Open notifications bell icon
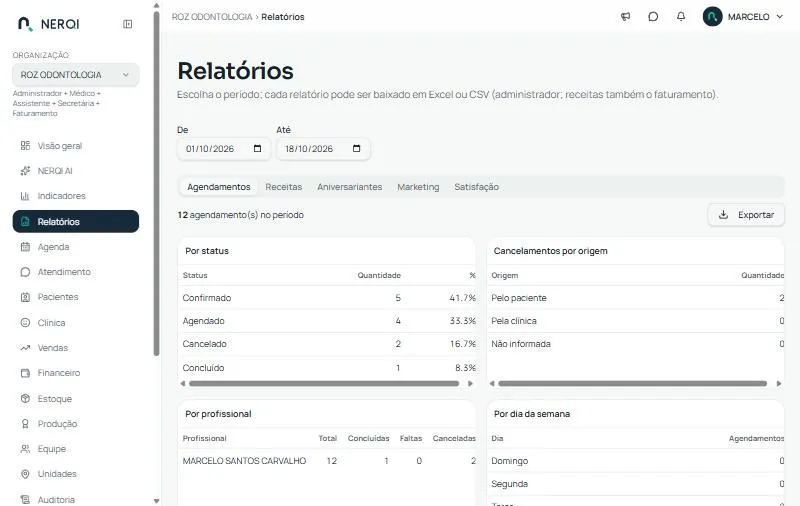The height and width of the screenshot is (506, 800). point(681,17)
